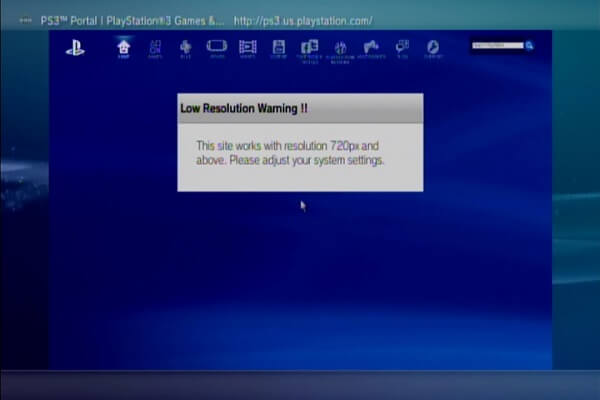The image size is (600, 400).
Task: Click the PS3 Portal page title
Action: (x=132, y=21)
